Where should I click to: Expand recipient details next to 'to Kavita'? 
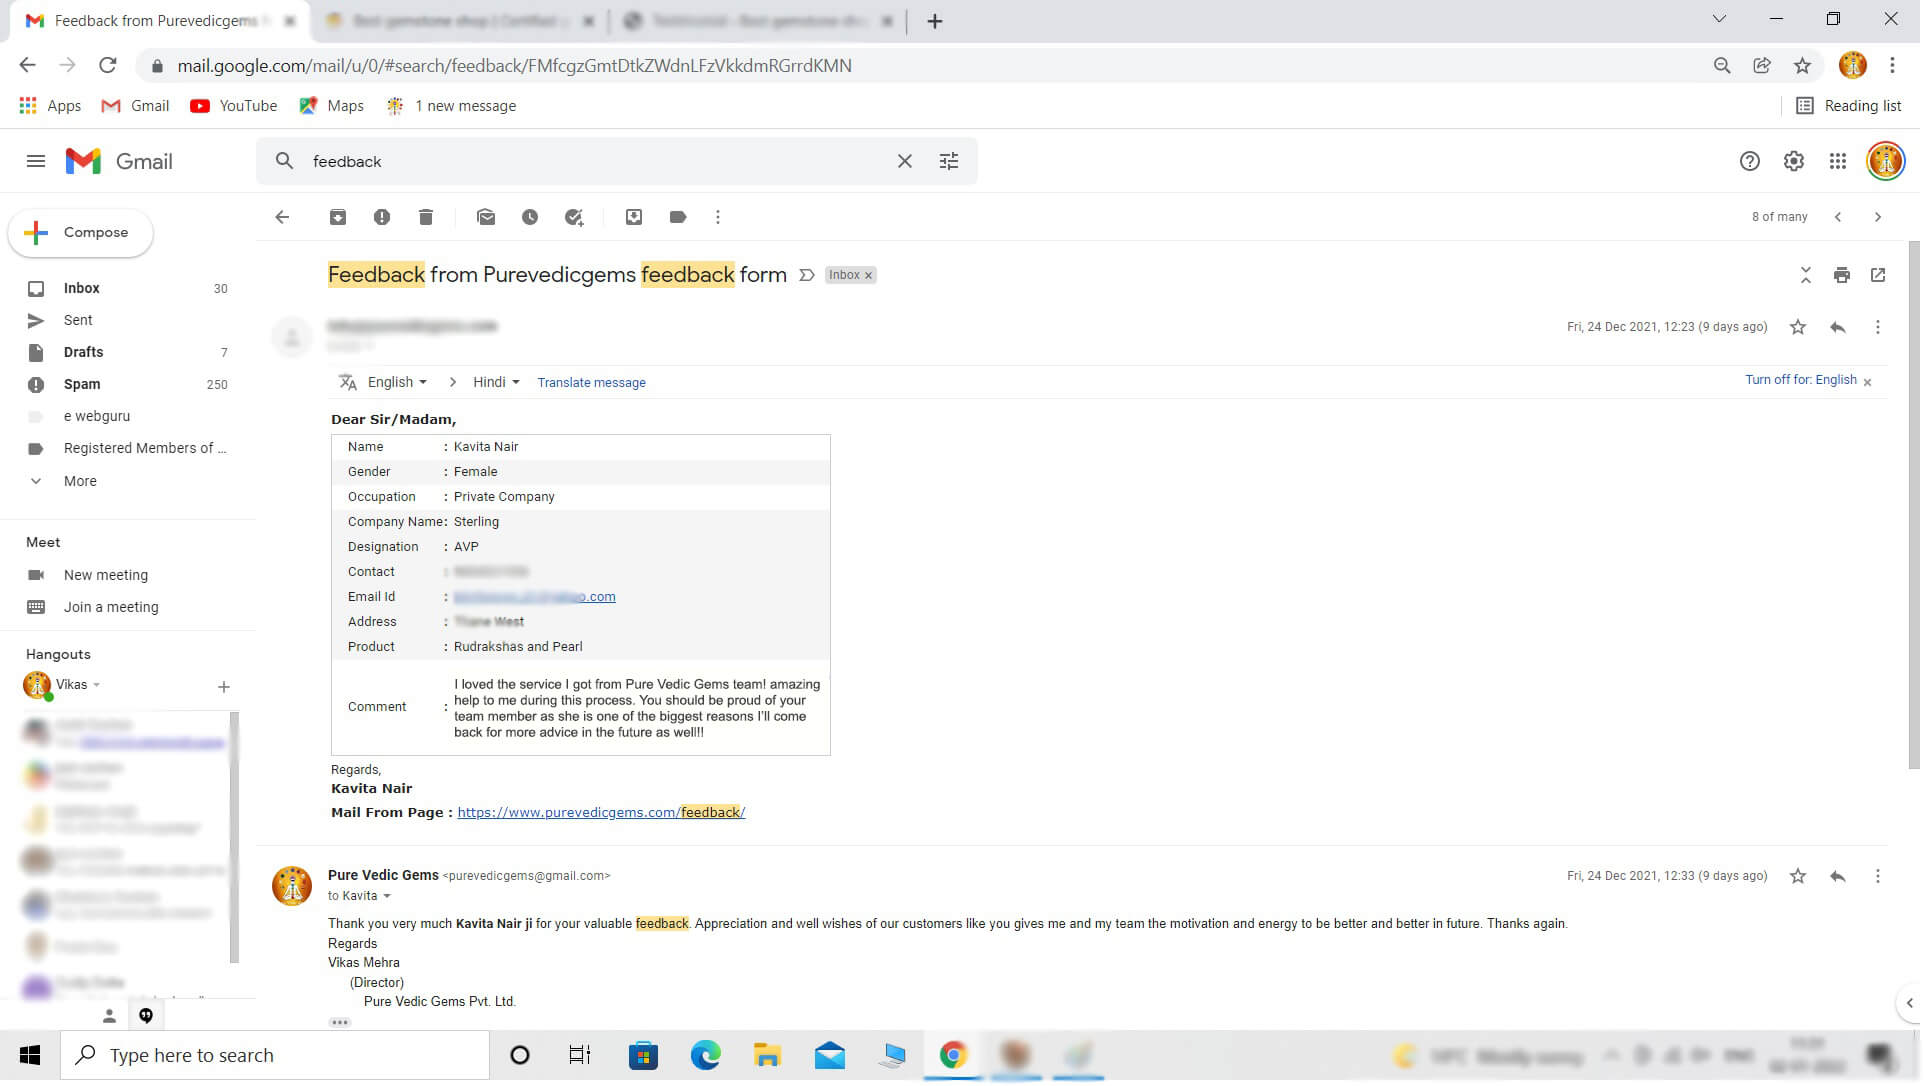[x=387, y=897]
